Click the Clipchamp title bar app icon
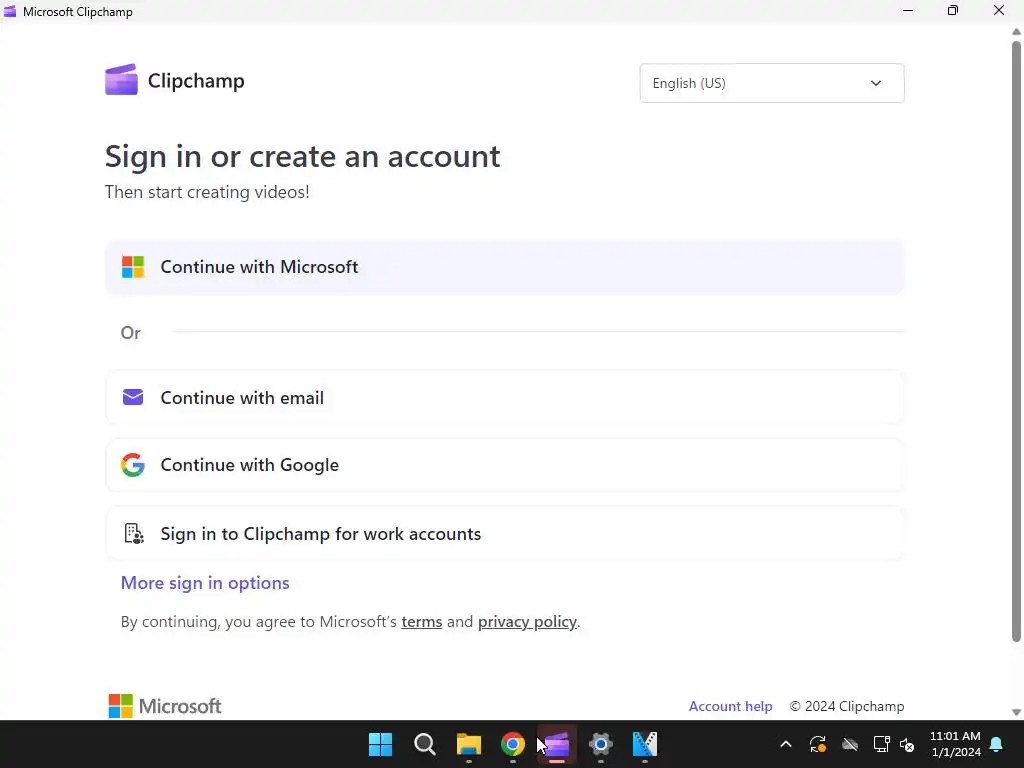 tap(9, 11)
